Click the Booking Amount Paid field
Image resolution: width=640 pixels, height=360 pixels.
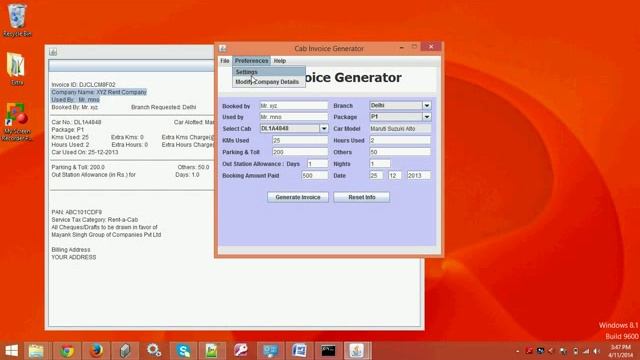tap(315, 176)
